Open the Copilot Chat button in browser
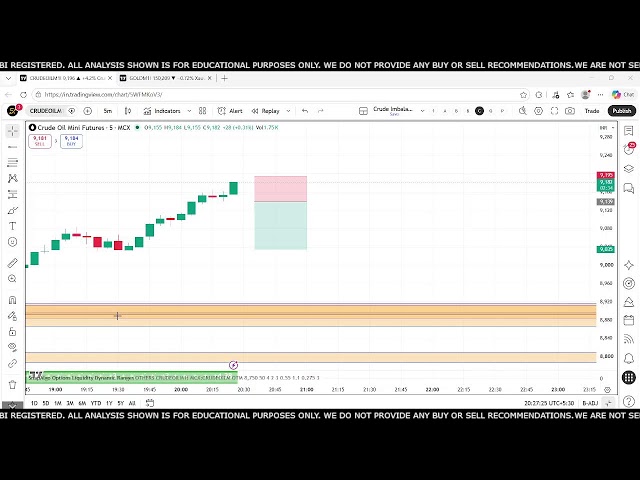640x480 pixels. pyautogui.click(x=623, y=95)
